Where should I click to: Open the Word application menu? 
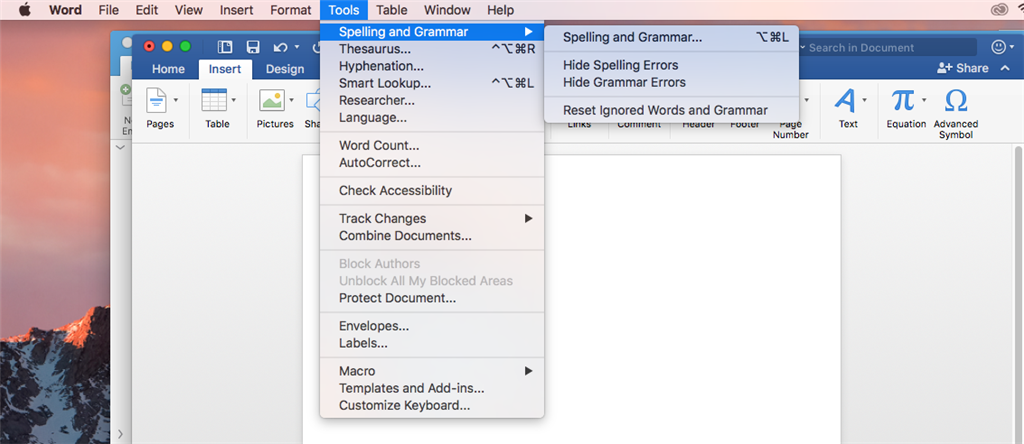click(65, 10)
